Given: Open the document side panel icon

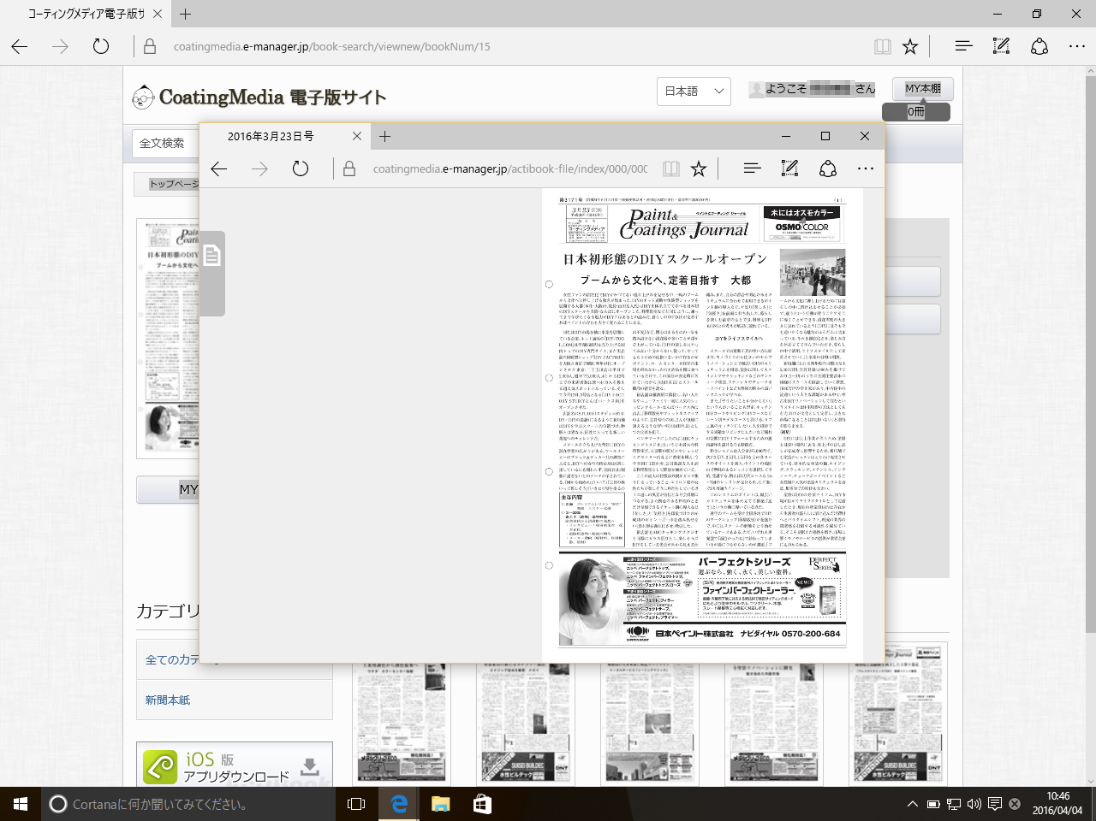Looking at the screenshot, I should pyautogui.click(x=212, y=258).
